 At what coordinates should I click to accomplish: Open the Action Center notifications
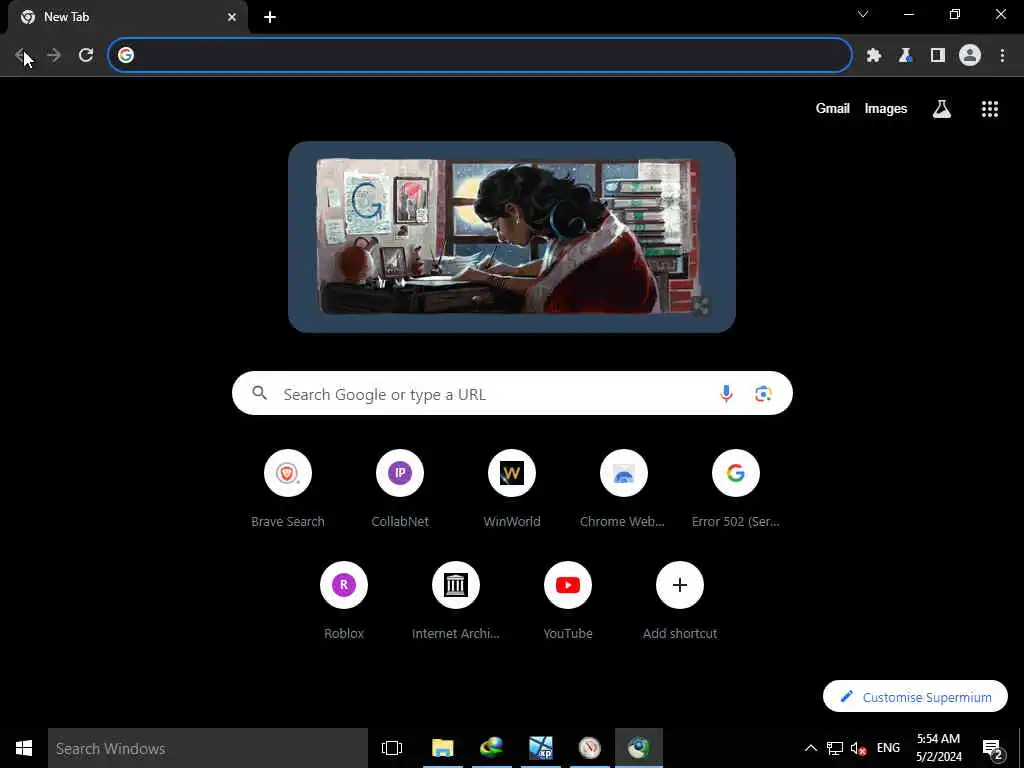[993, 748]
